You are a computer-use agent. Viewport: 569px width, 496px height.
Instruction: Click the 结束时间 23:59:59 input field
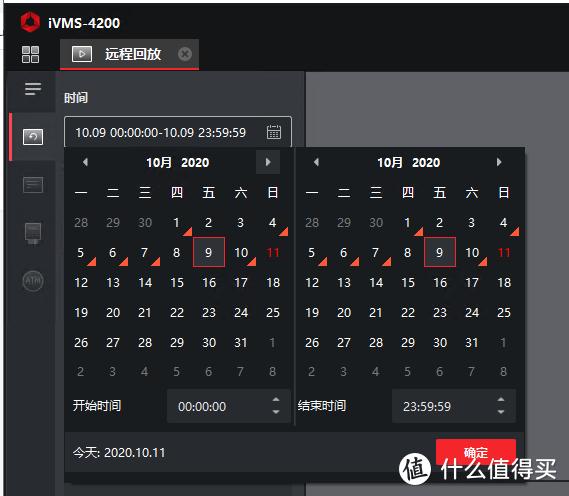(x=454, y=406)
